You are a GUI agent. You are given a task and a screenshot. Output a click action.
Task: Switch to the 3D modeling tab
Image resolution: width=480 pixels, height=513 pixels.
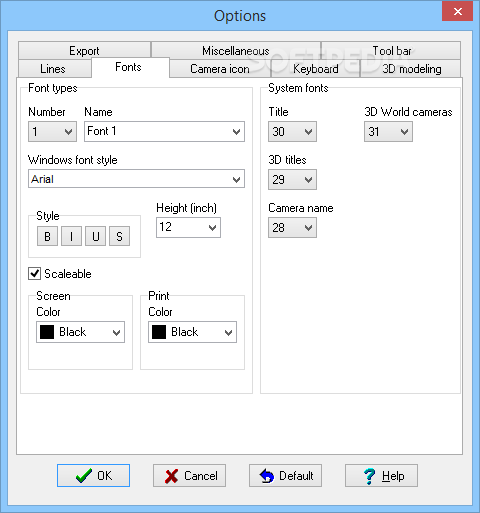point(411,69)
